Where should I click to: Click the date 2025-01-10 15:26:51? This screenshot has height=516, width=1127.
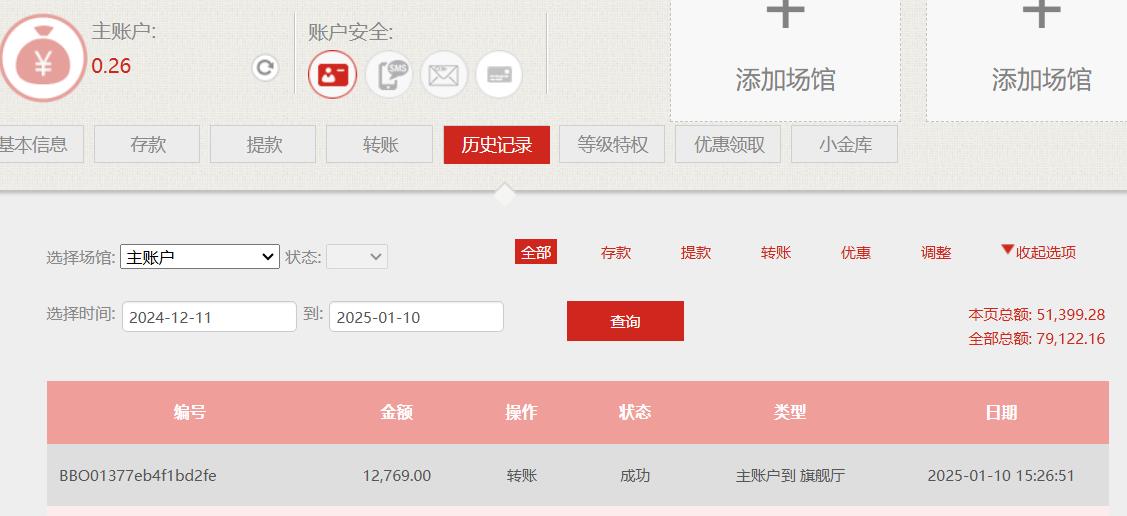(1001, 476)
